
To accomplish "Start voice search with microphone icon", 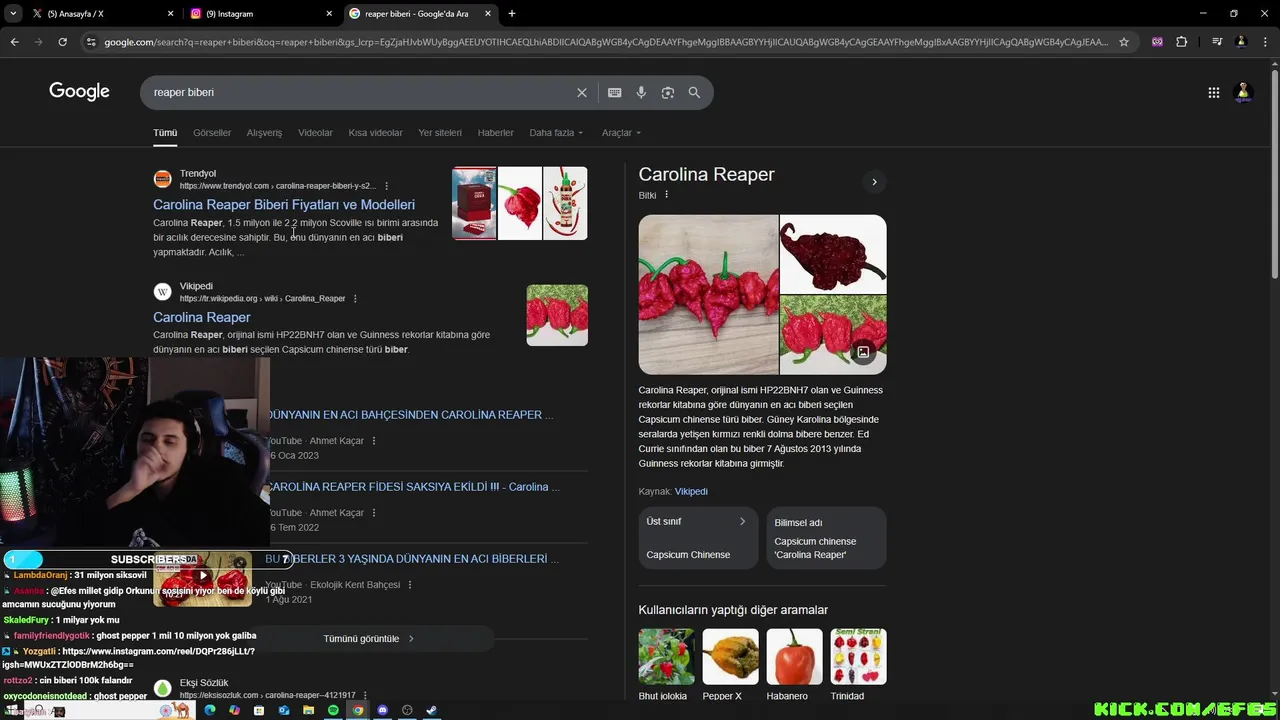I will [x=641, y=92].
